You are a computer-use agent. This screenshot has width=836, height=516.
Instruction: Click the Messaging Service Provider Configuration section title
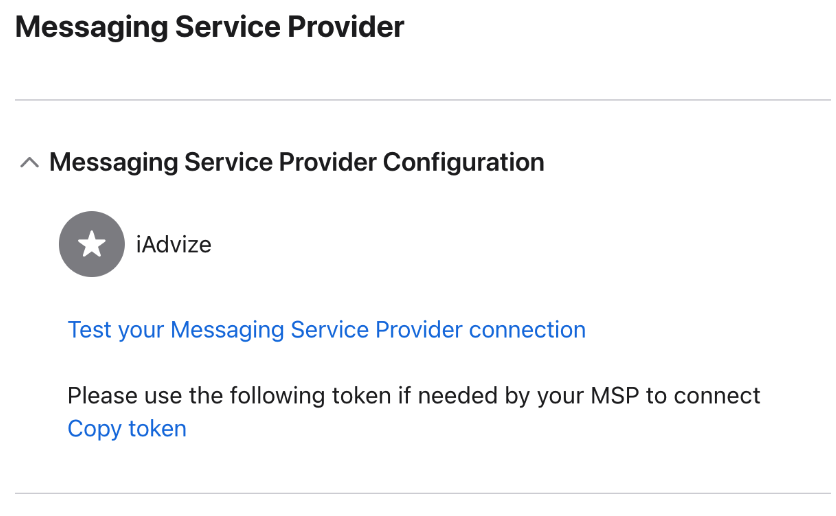click(296, 162)
